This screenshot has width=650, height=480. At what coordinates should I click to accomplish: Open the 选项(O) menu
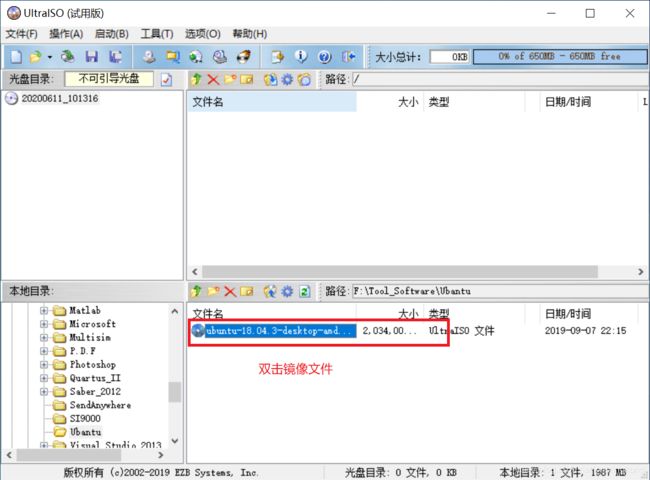203,34
